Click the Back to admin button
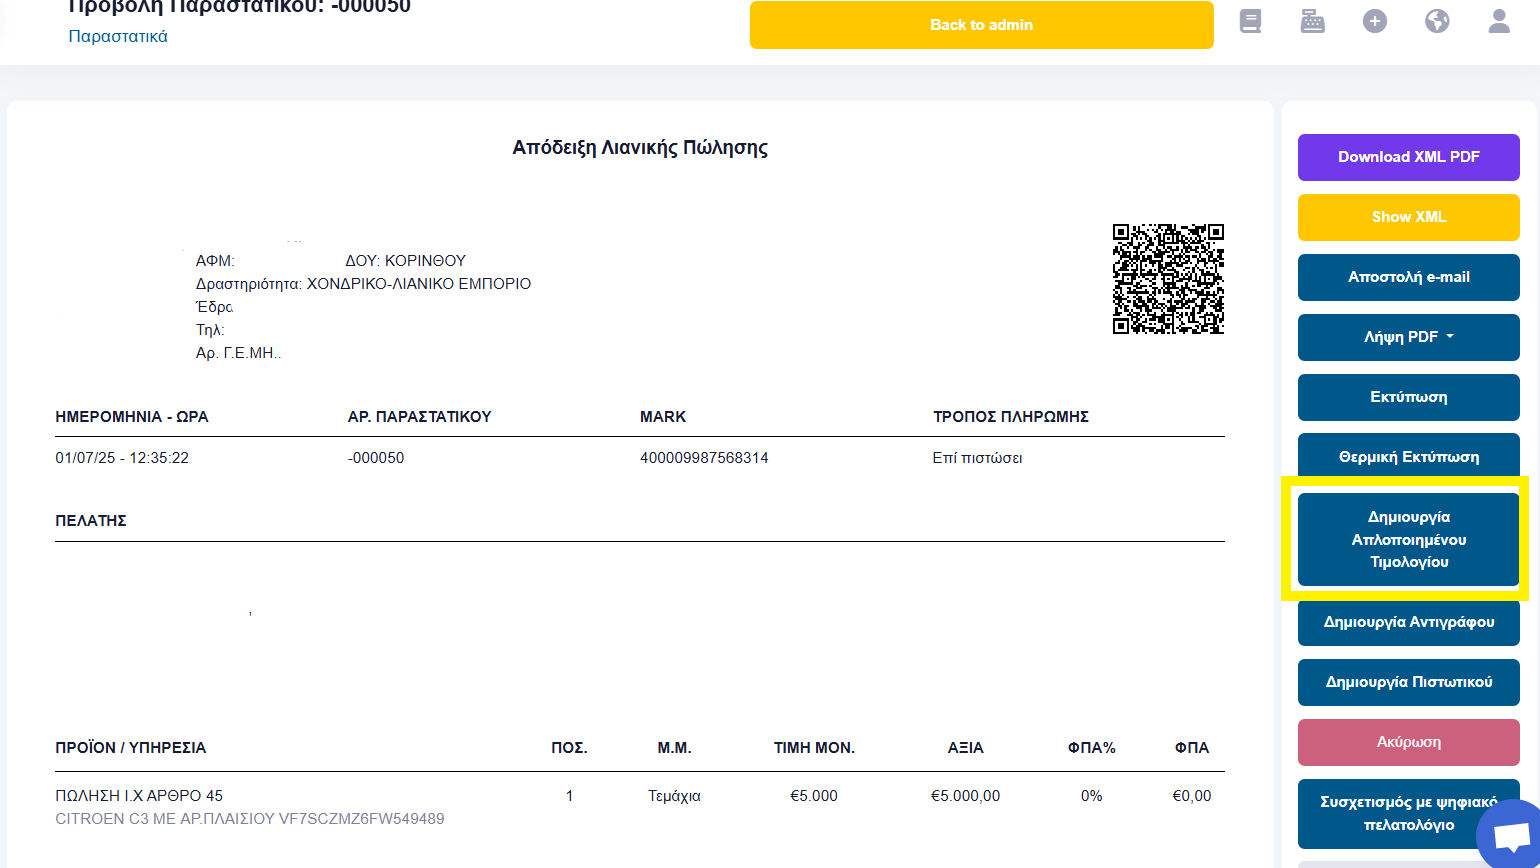This screenshot has width=1540, height=868. 981,25
